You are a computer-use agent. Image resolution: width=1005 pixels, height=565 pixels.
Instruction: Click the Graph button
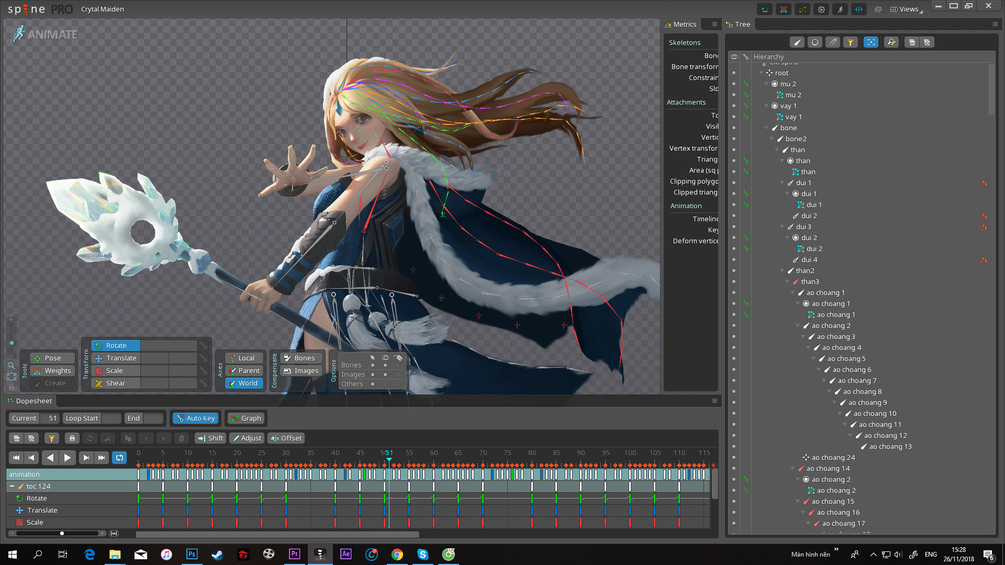tap(246, 418)
